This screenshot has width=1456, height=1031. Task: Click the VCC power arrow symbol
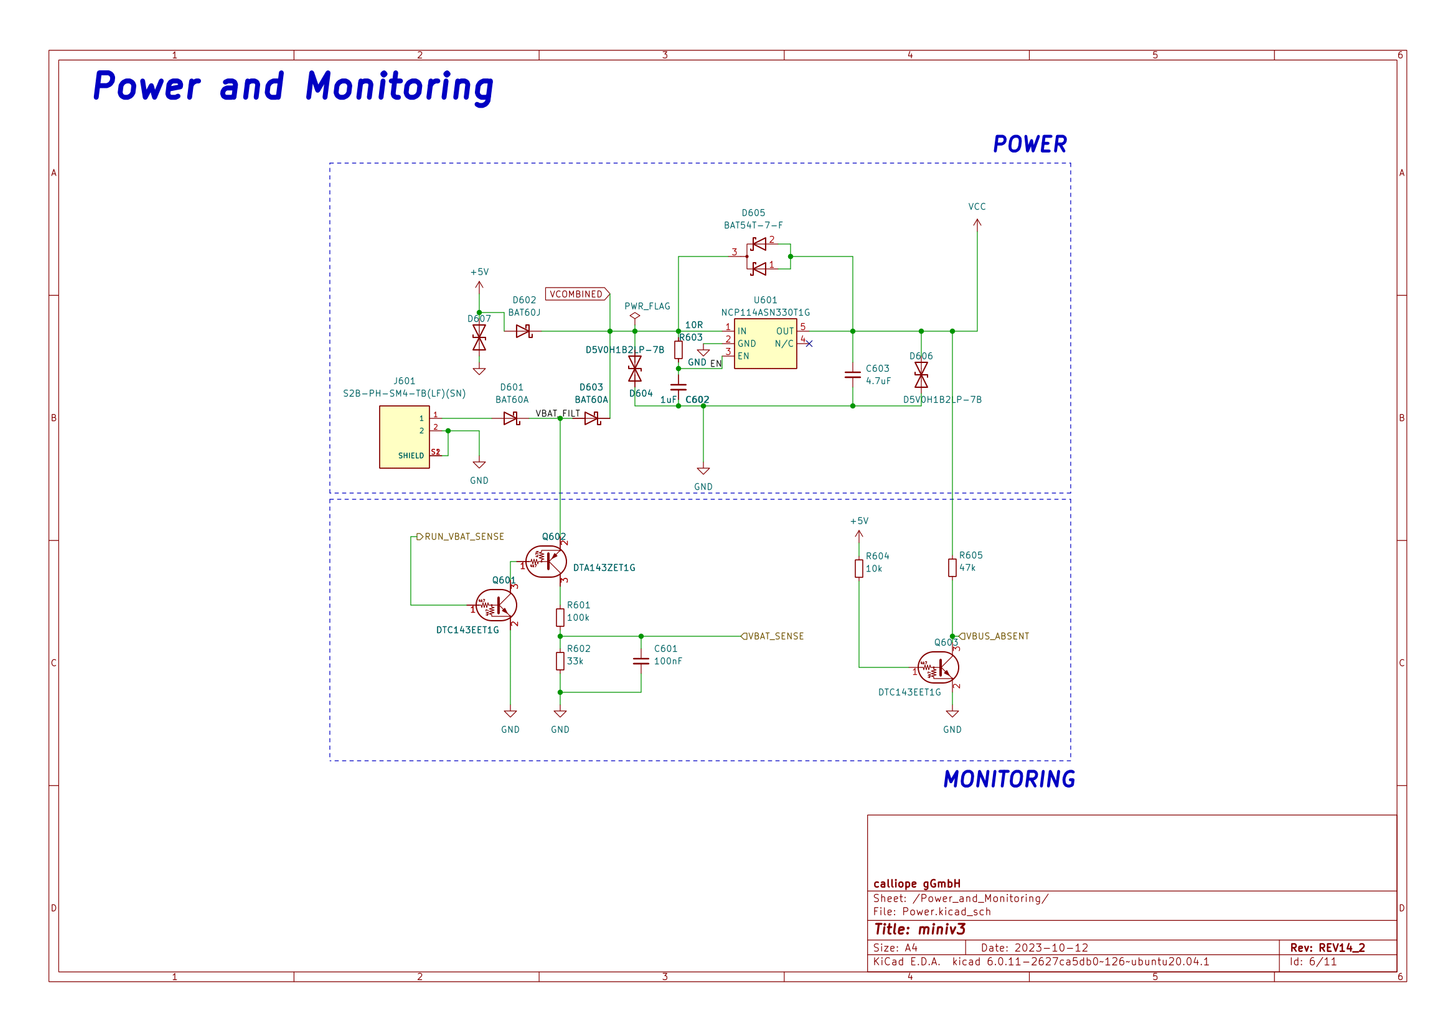click(x=977, y=224)
